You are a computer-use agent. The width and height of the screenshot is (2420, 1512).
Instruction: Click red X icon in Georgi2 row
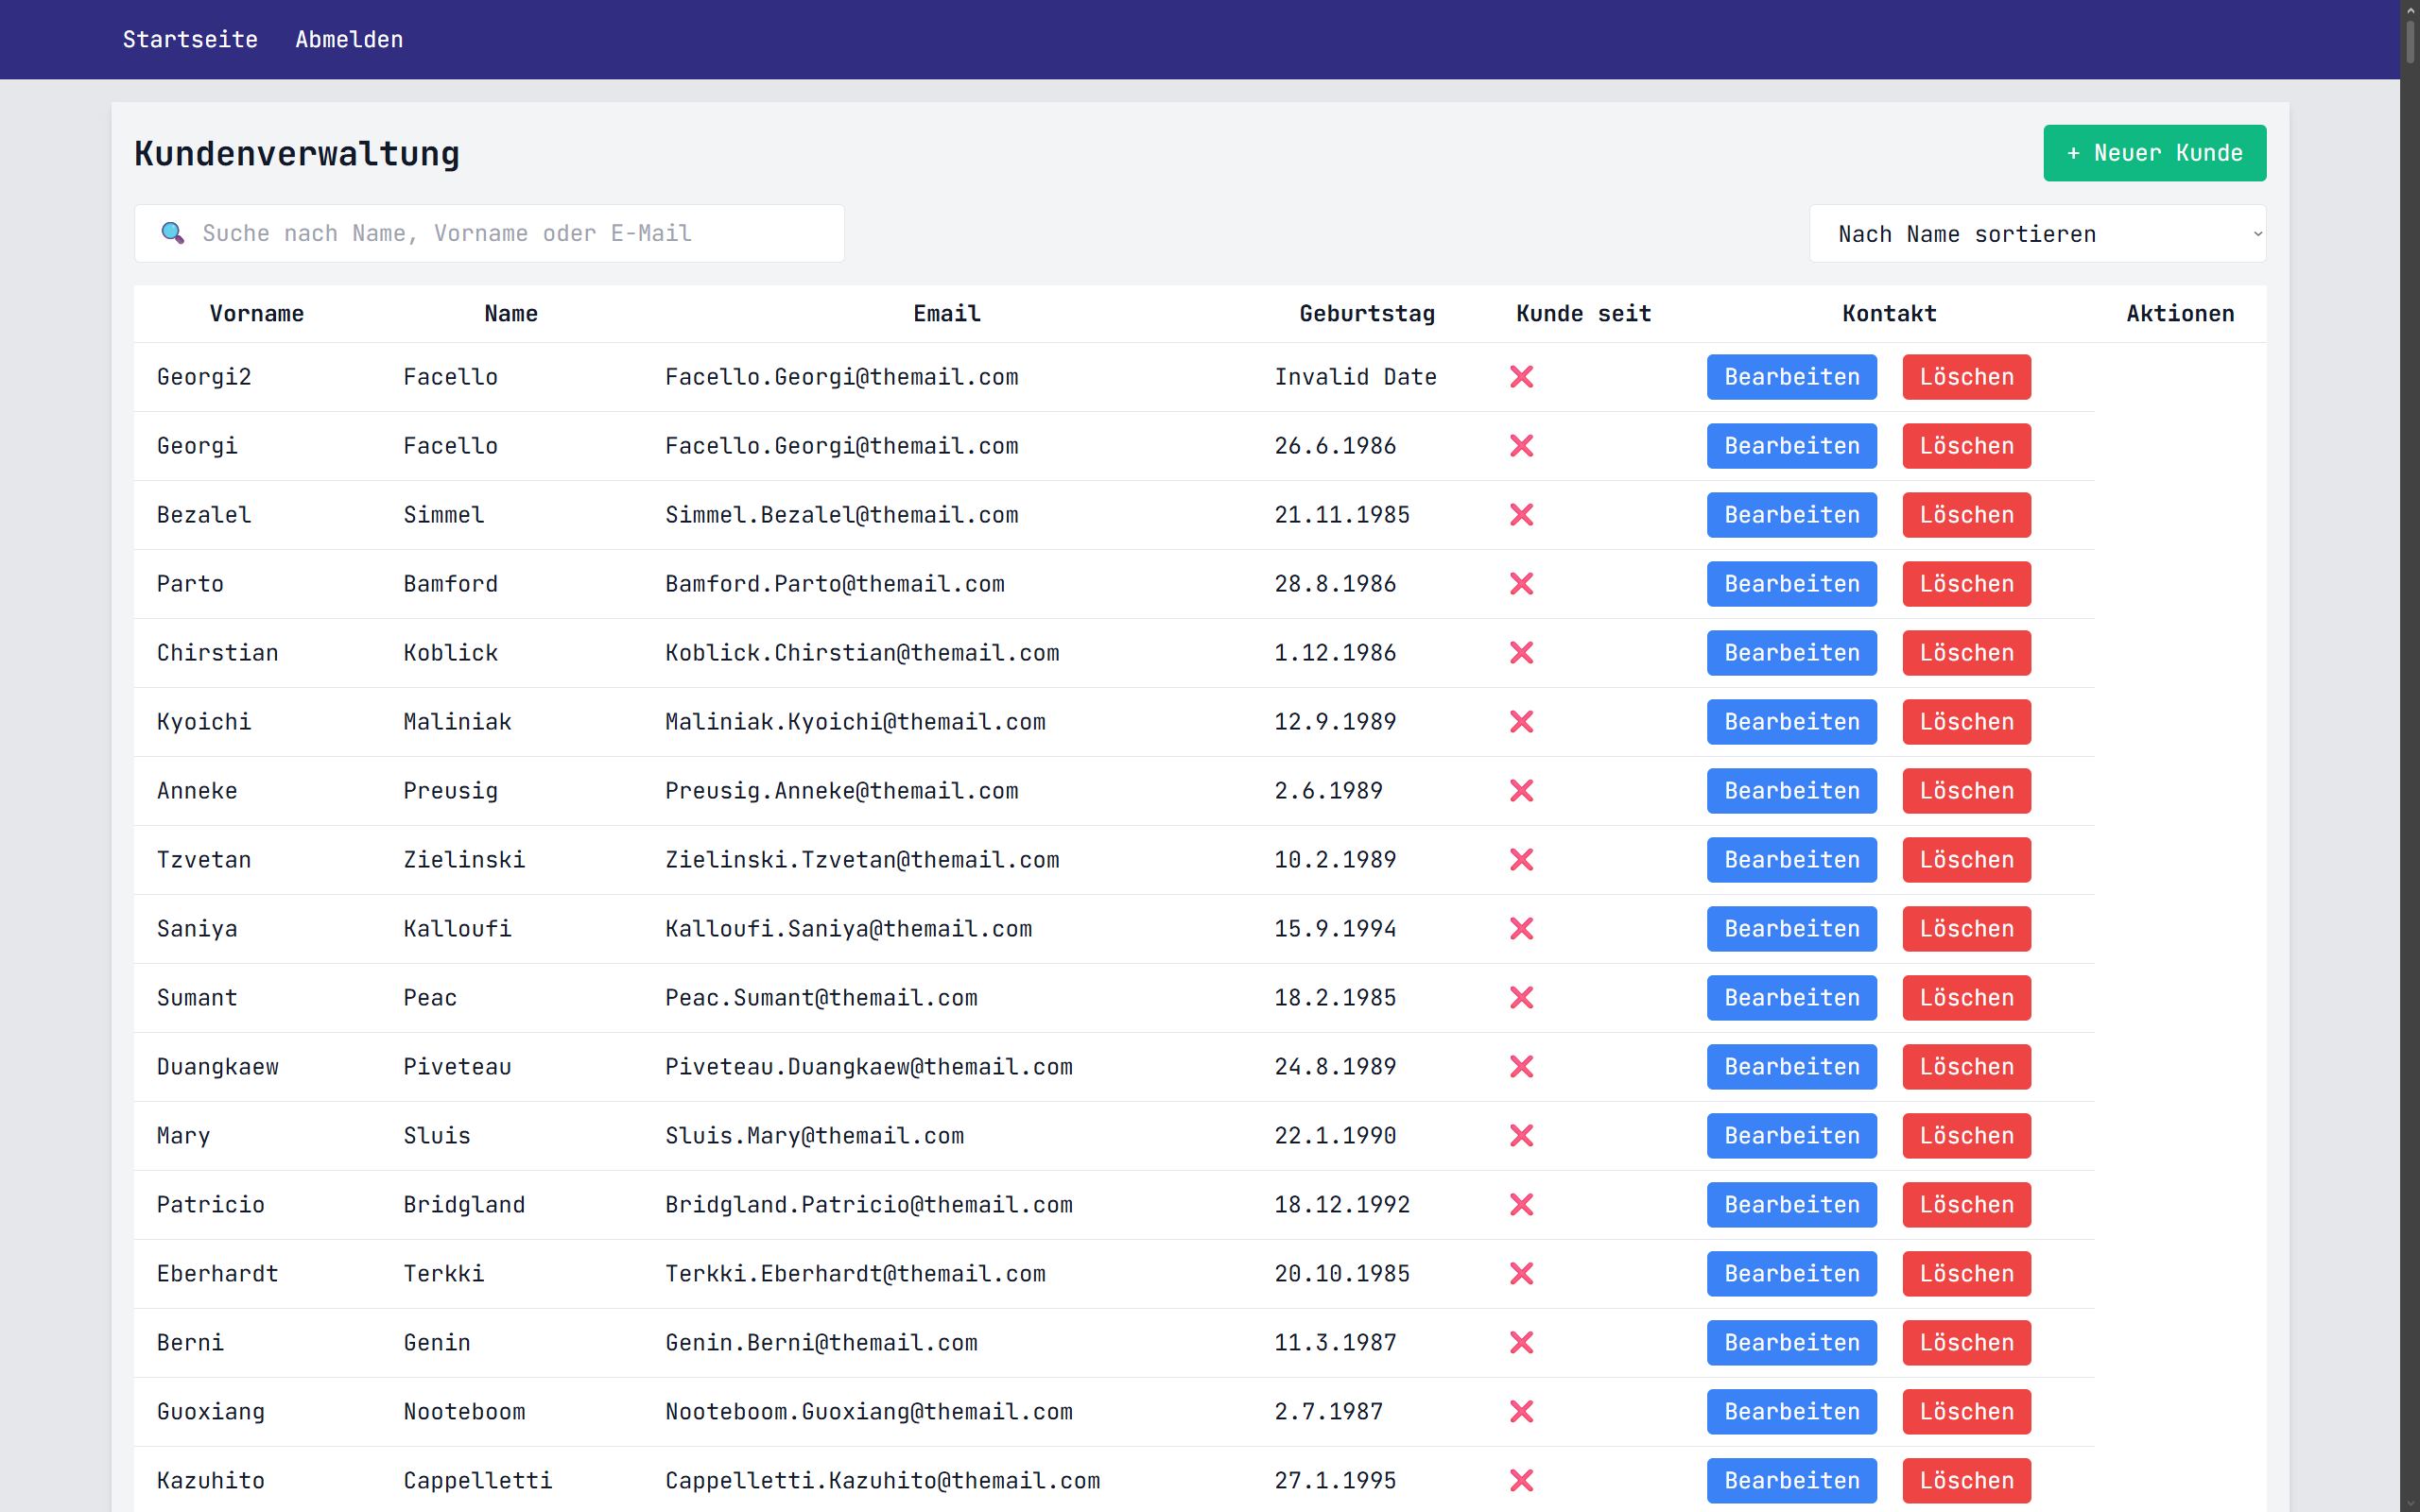(x=1521, y=377)
